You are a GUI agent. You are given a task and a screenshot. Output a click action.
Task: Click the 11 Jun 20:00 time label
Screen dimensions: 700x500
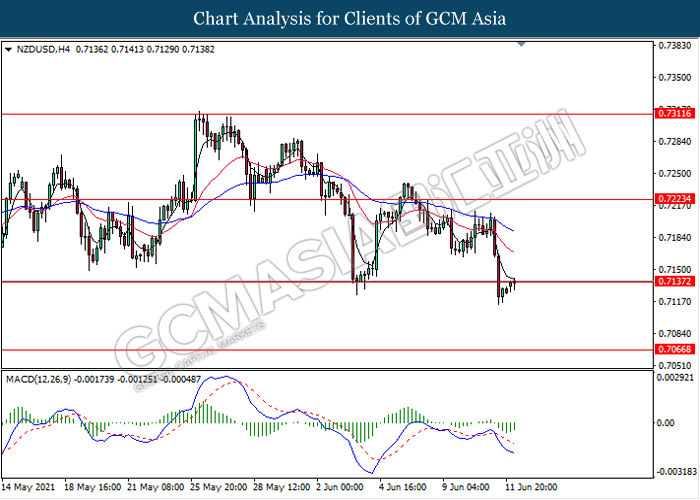point(531,487)
